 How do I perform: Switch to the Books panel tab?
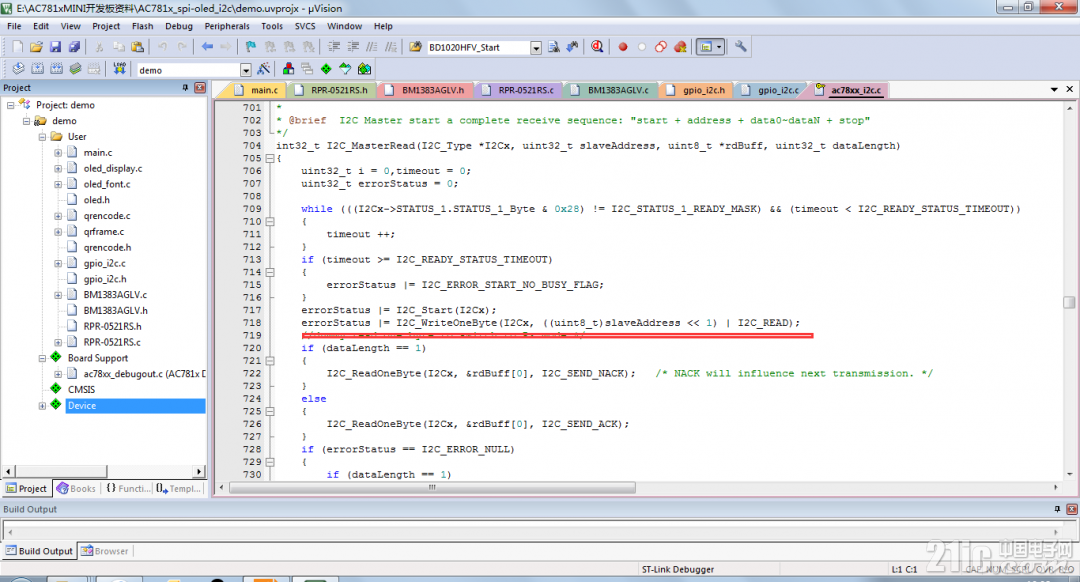coord(76,488)
